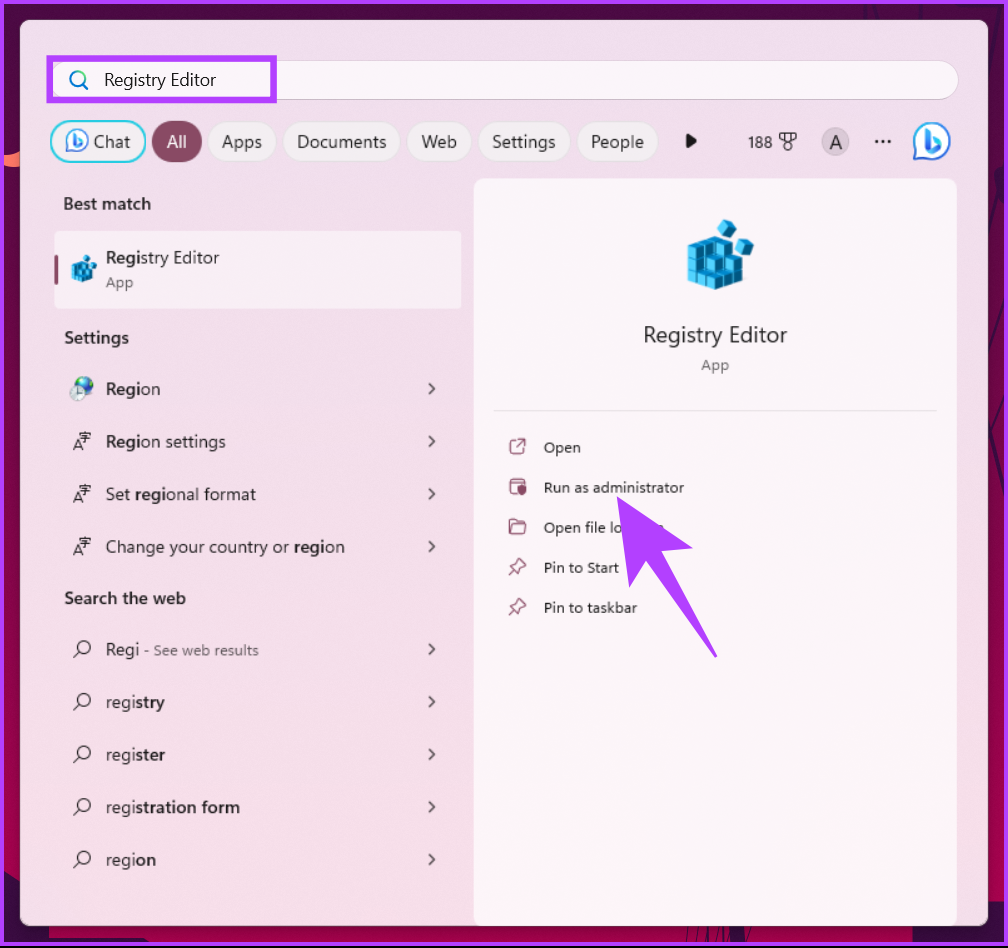The height and width of the screenshot is (948, 1008).
Task: Show more filters with the play arrow
Action: coord(690,141)
